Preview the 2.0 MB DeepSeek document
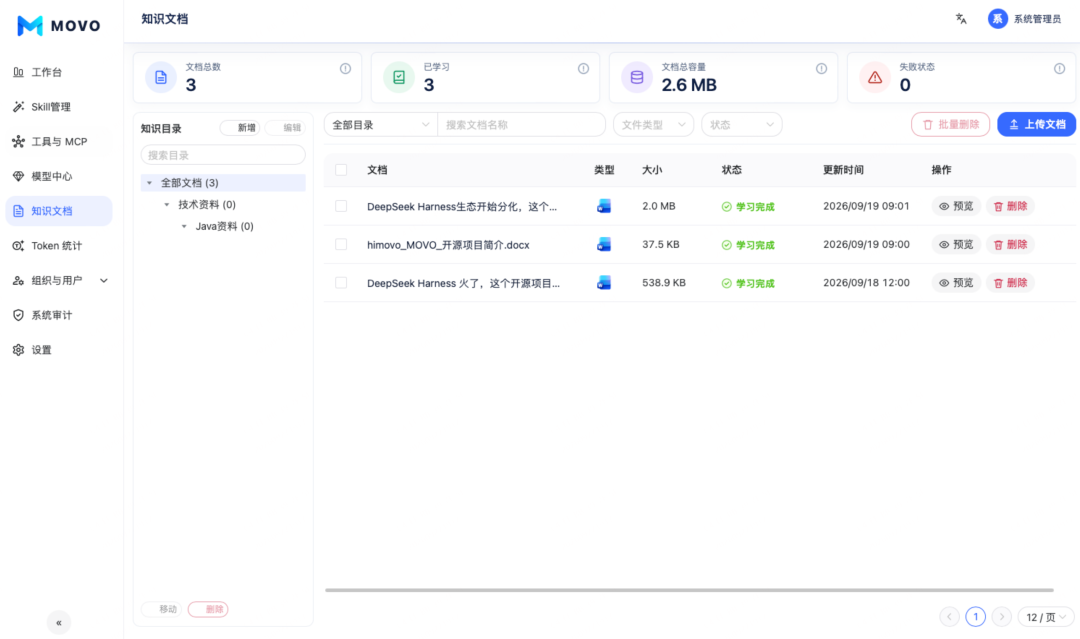Image resolution: width=1080 pixels, height=639 pixels. pos(956,206)
